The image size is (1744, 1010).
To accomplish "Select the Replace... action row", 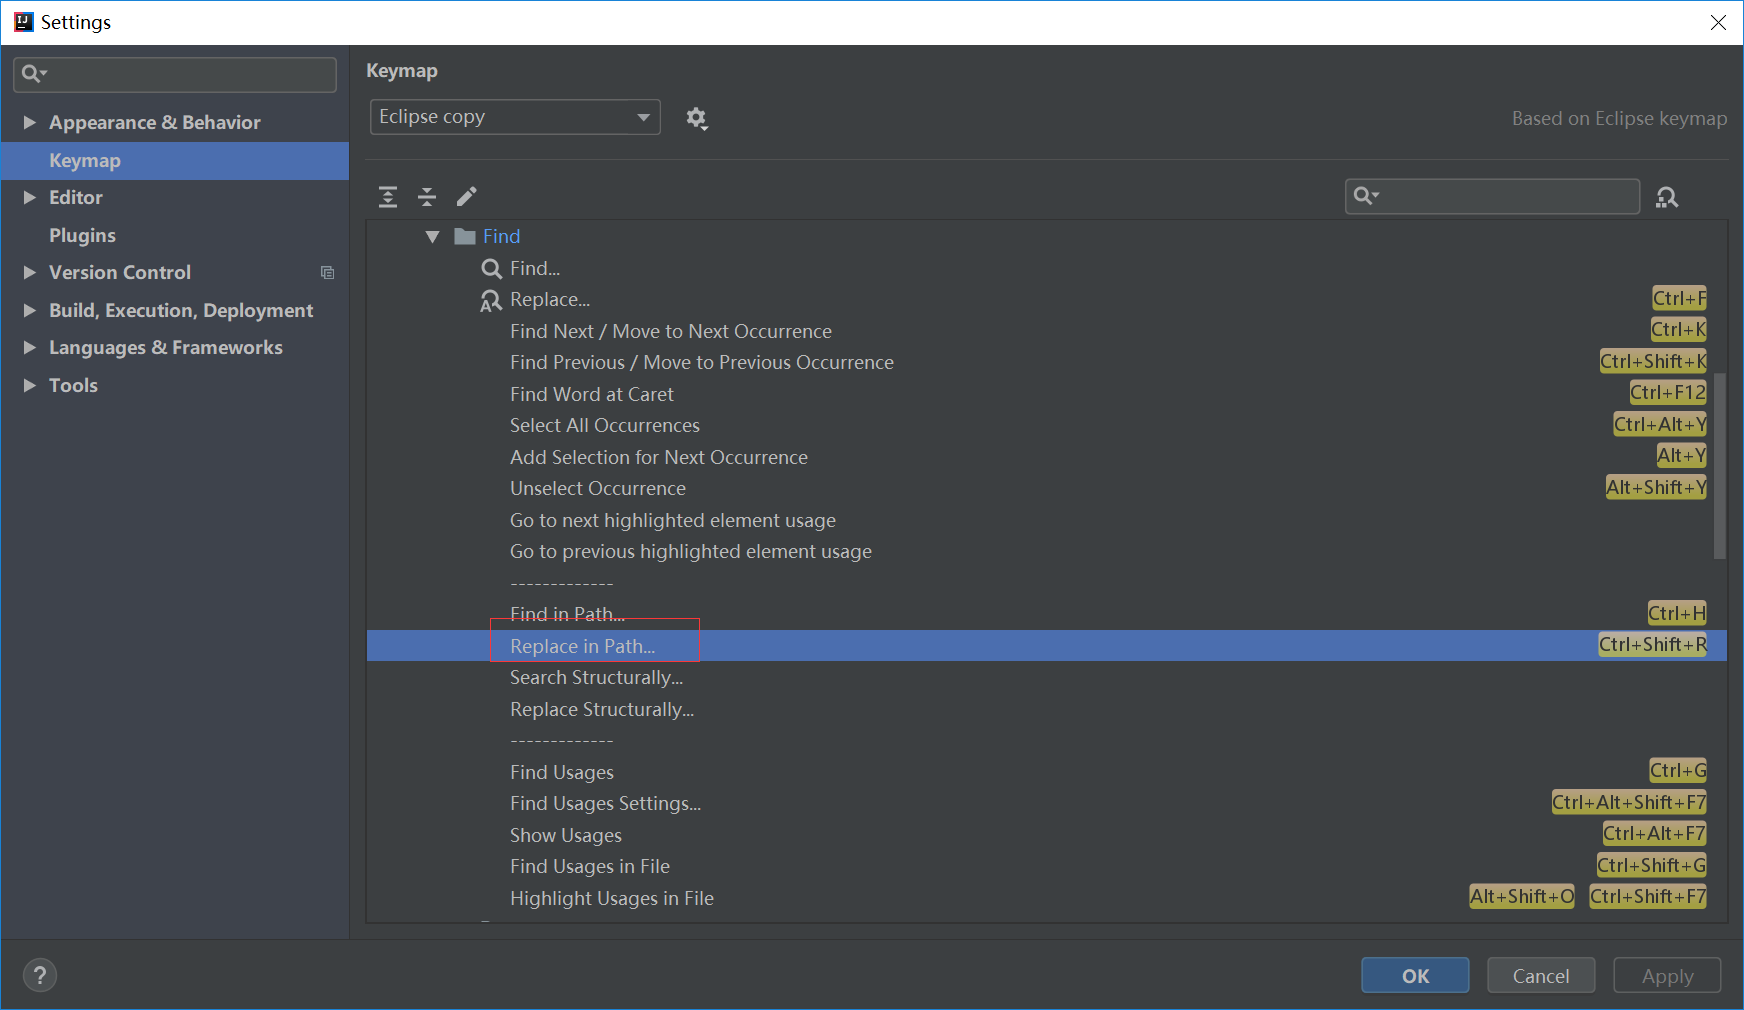I will [1046, 300].
